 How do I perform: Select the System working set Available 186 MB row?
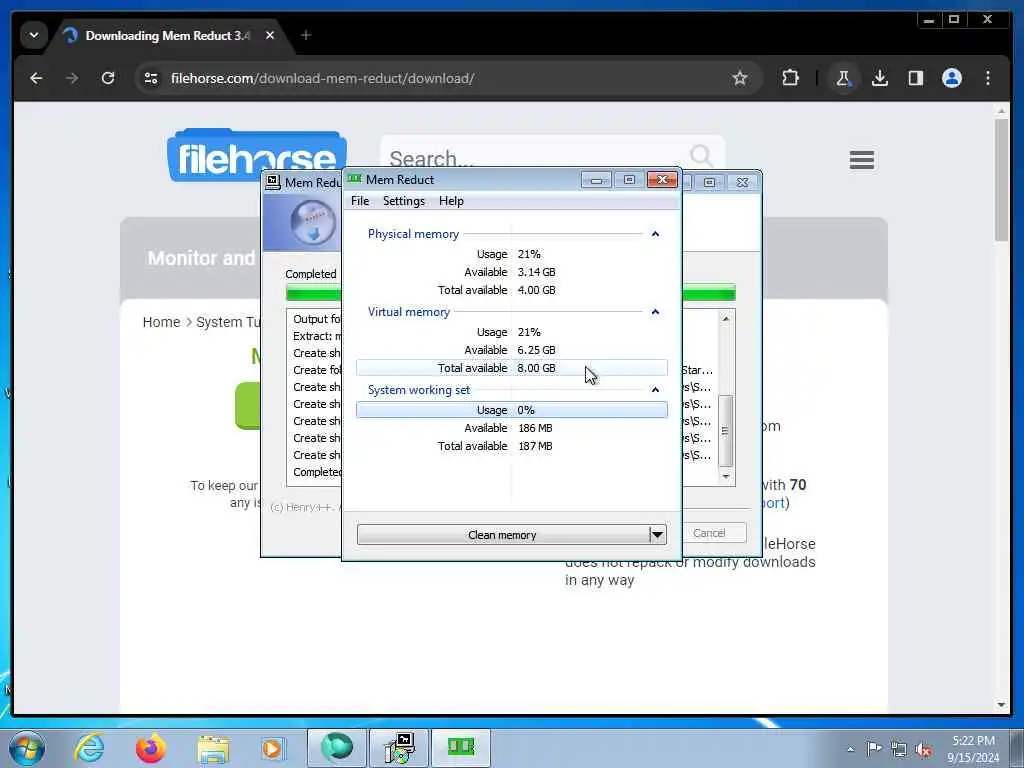coord(511,428)
